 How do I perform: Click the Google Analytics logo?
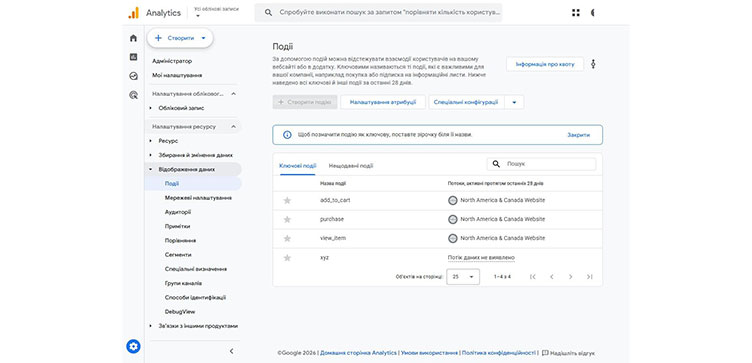point(133,13)
